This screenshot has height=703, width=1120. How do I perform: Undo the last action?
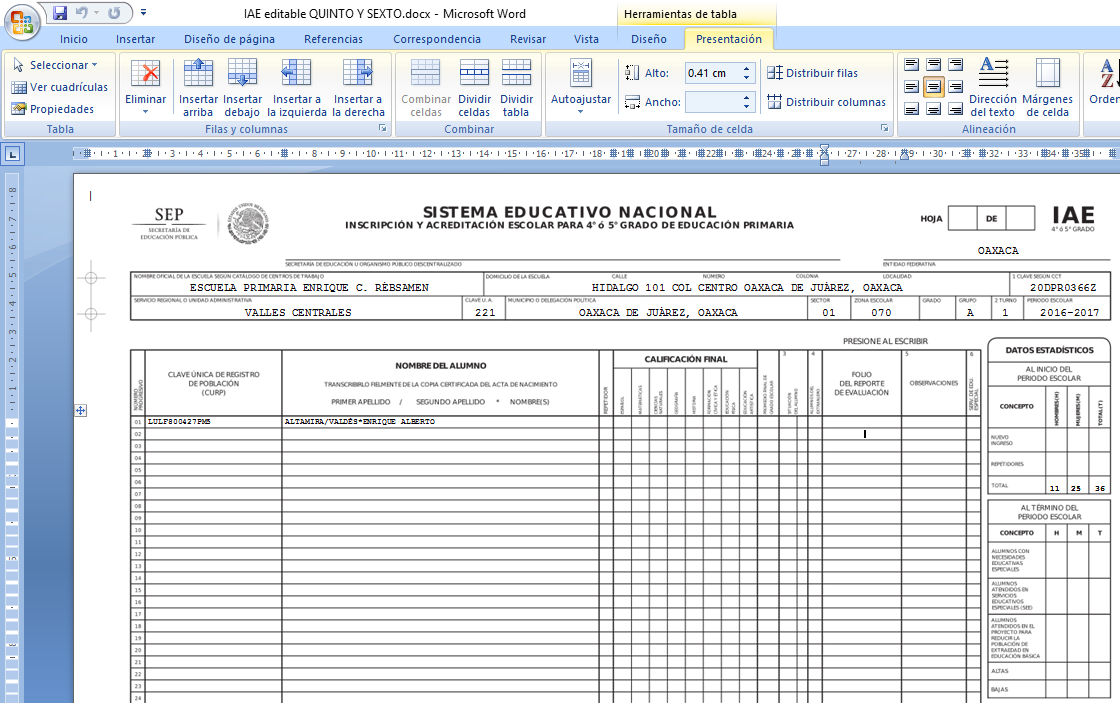pos(81,13)
